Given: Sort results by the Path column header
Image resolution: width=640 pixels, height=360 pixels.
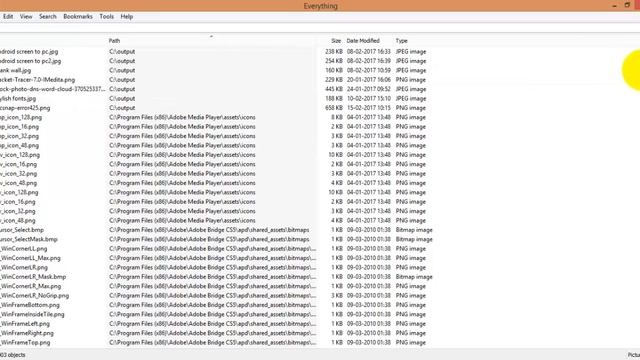Looking at the screenshot, I should [x=114, y=41].
